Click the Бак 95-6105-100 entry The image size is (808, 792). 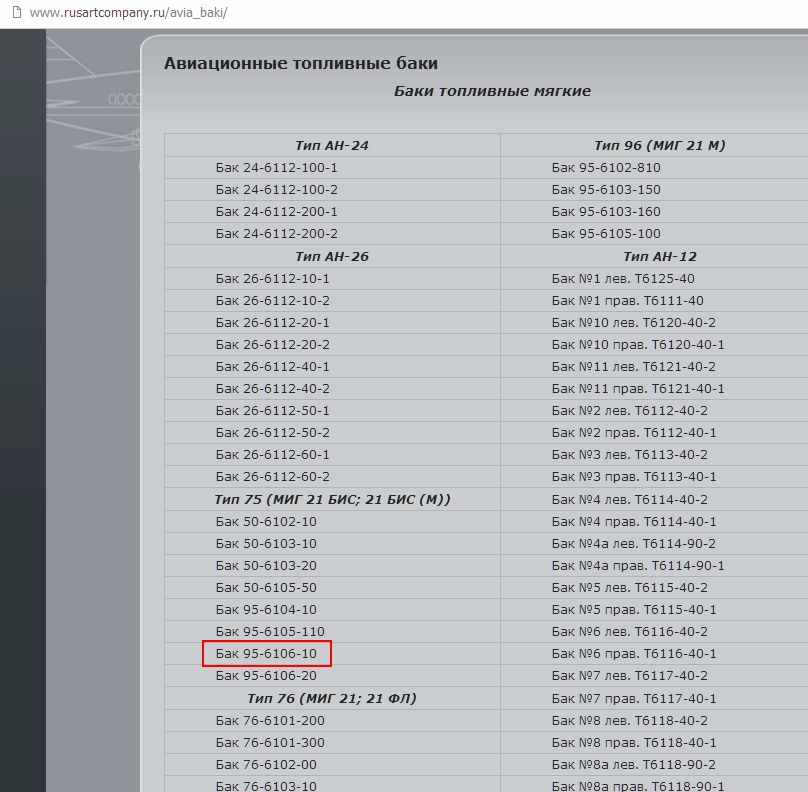pos(606,234)
